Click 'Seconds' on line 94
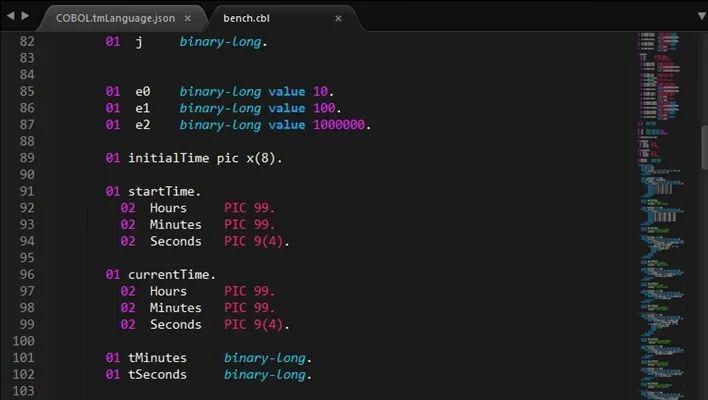This screenshot has height=400, width=708. point(176,241)
